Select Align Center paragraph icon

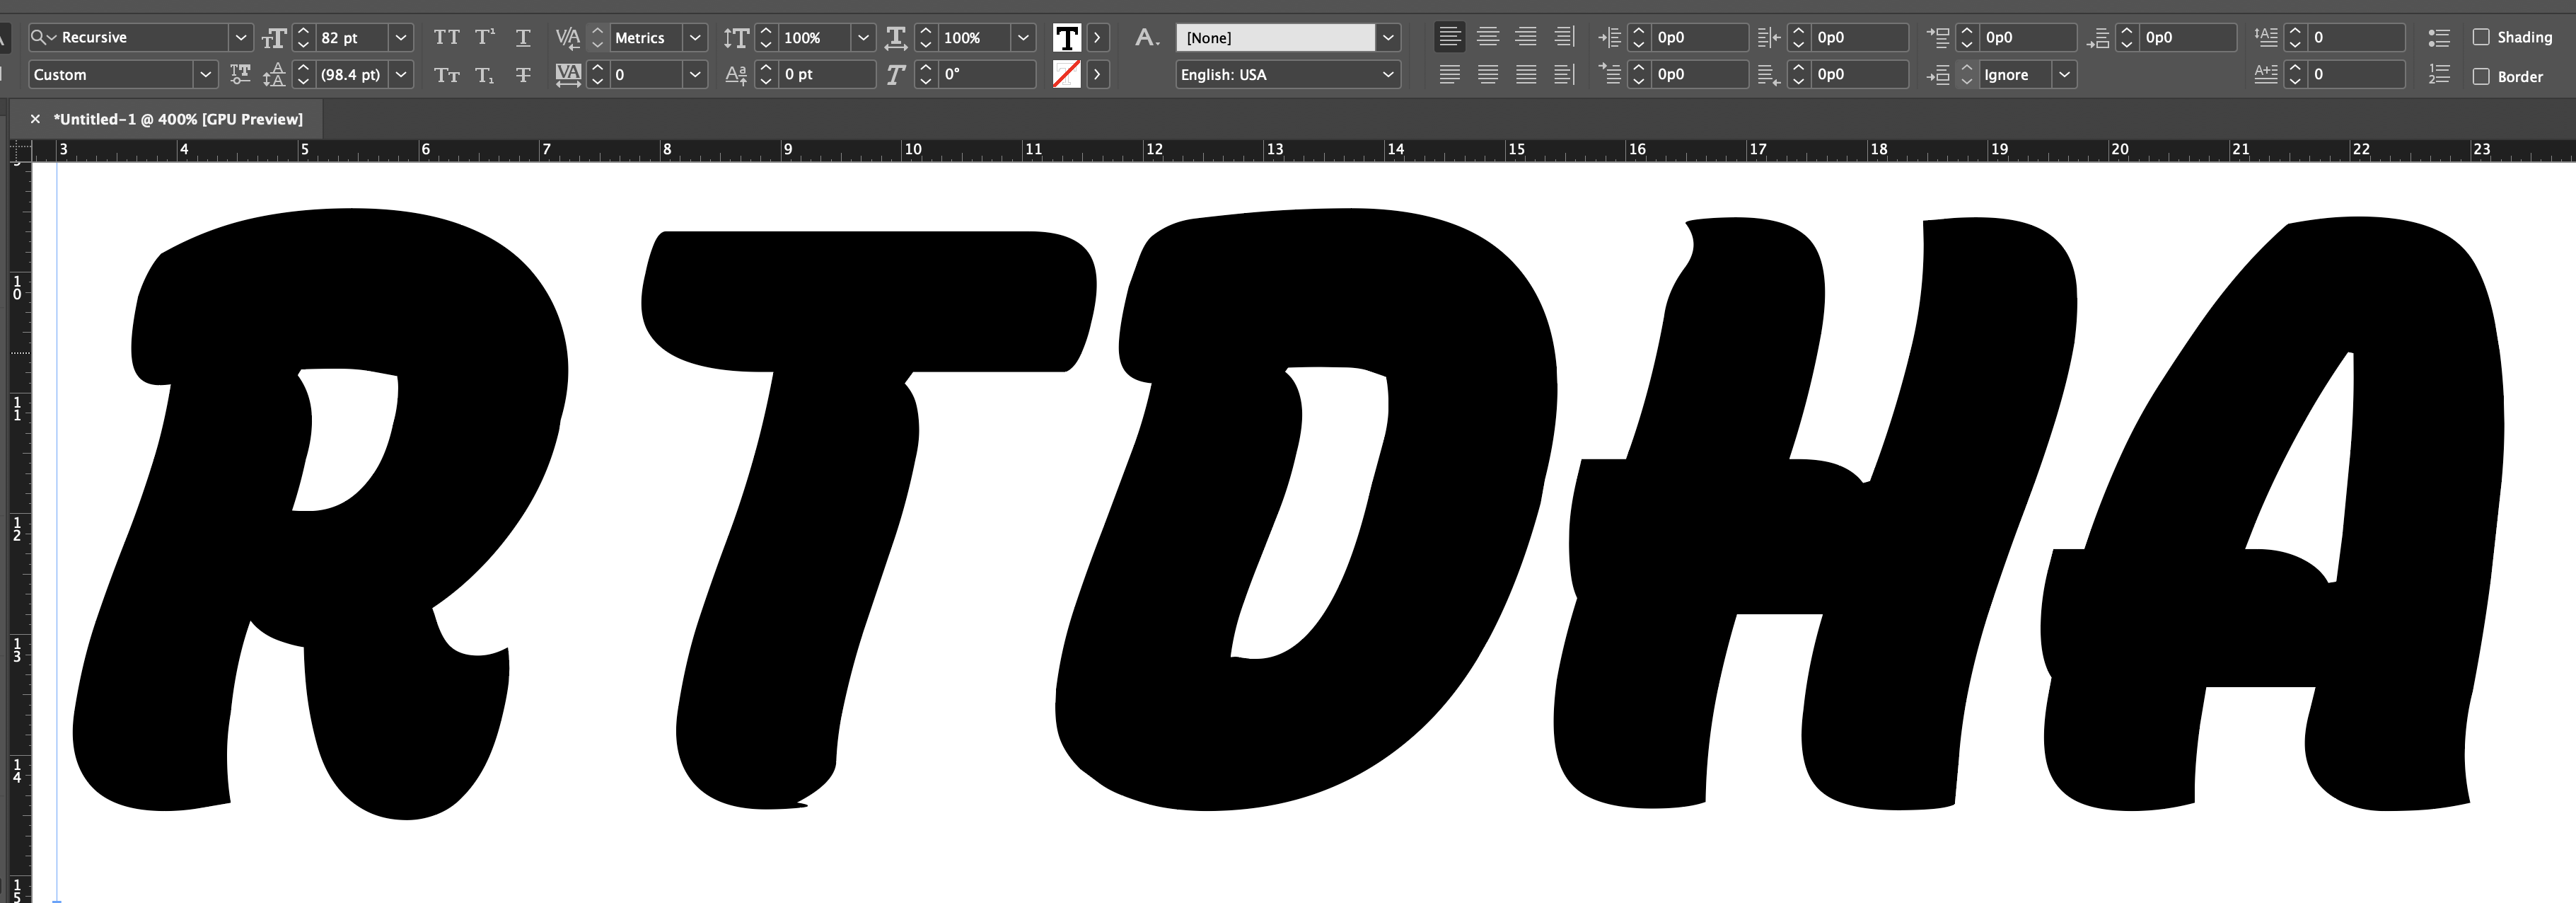tap(1487, 38)
